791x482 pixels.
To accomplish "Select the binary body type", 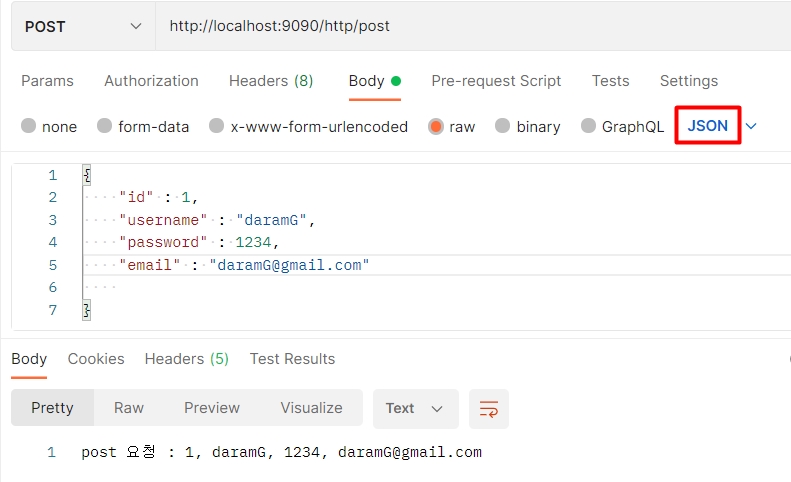I will tap(528, 126).
